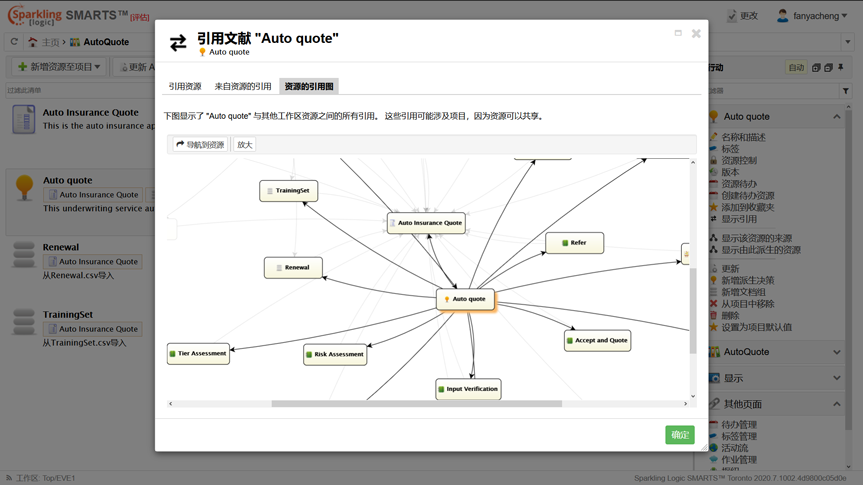Click the graph's horizontal scrollbar thumb

pos(416,404)
